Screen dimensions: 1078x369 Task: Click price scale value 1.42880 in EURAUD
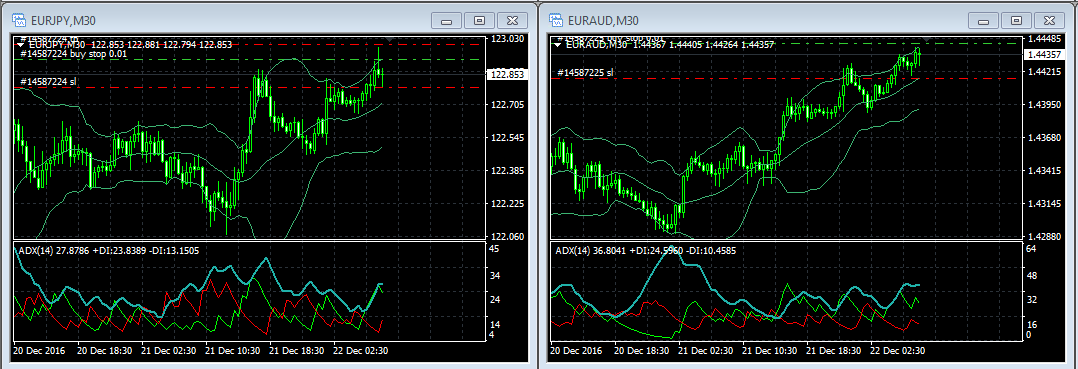[x=1046, y=236]
